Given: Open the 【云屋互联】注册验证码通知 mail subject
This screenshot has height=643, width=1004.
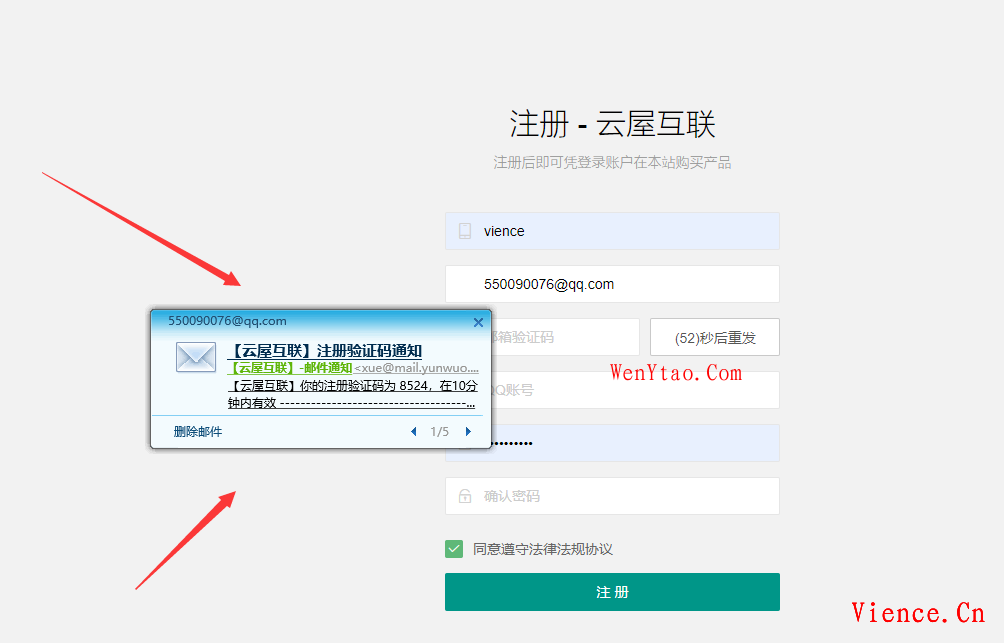Looking at the screenshot, I should [x=325, y=351].
